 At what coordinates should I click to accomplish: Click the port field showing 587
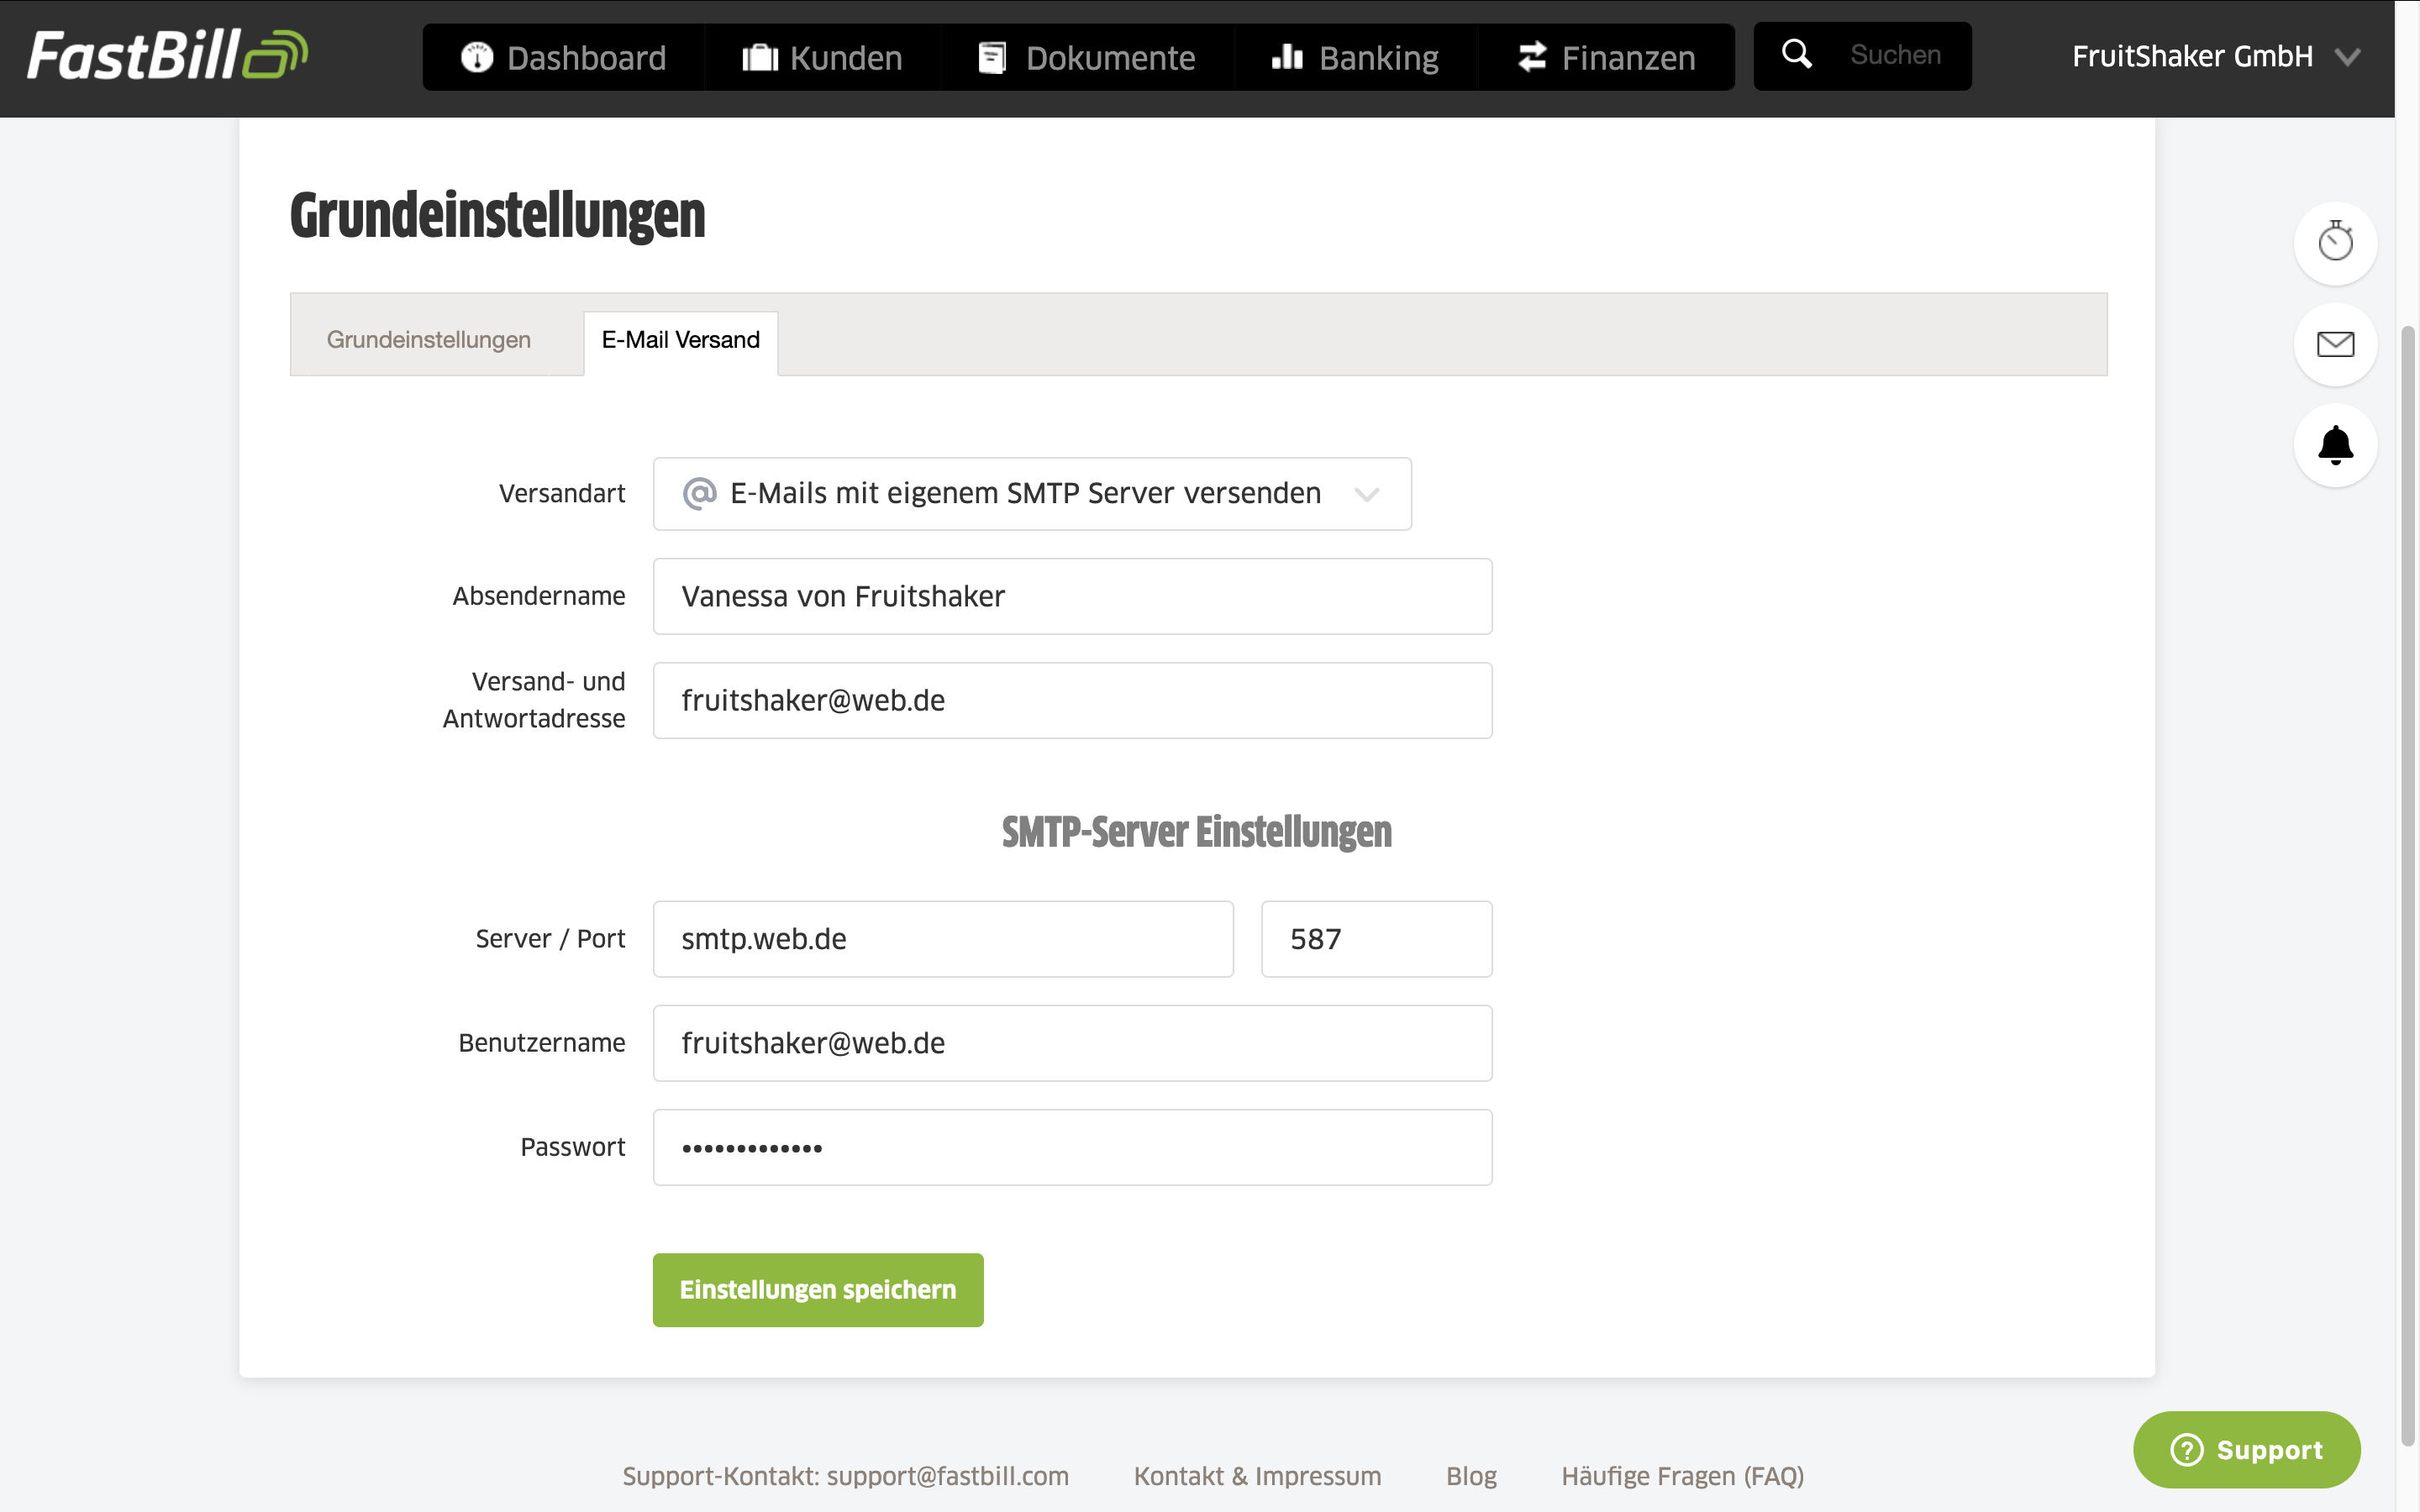(x=1376, y=939)
